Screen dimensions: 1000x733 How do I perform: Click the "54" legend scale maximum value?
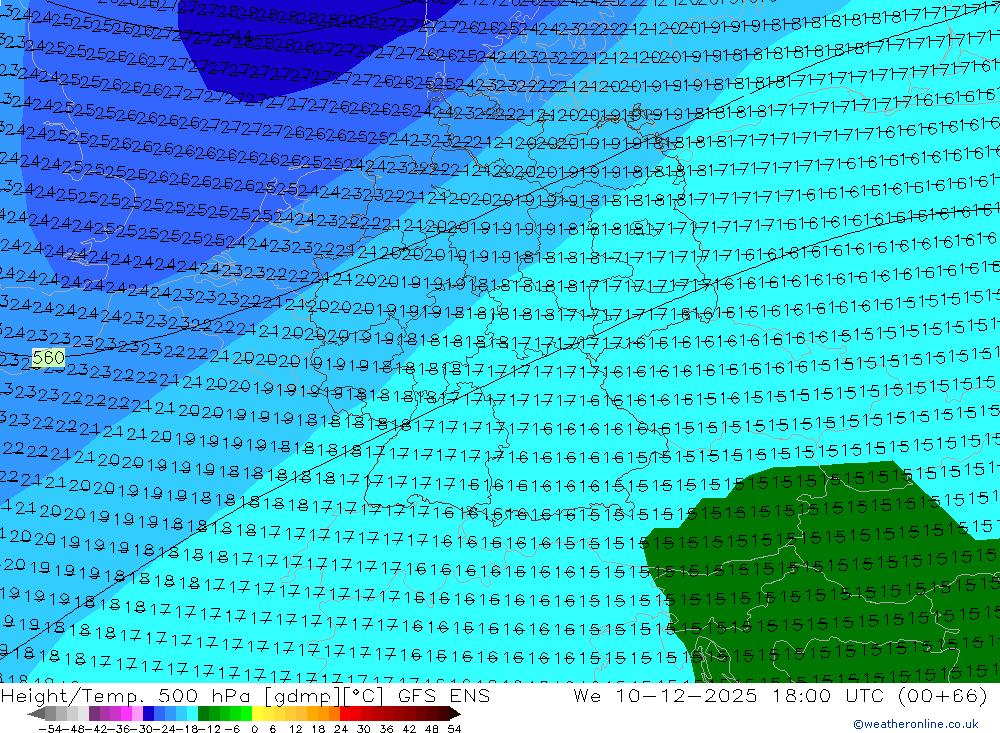[x=454, y=729]
